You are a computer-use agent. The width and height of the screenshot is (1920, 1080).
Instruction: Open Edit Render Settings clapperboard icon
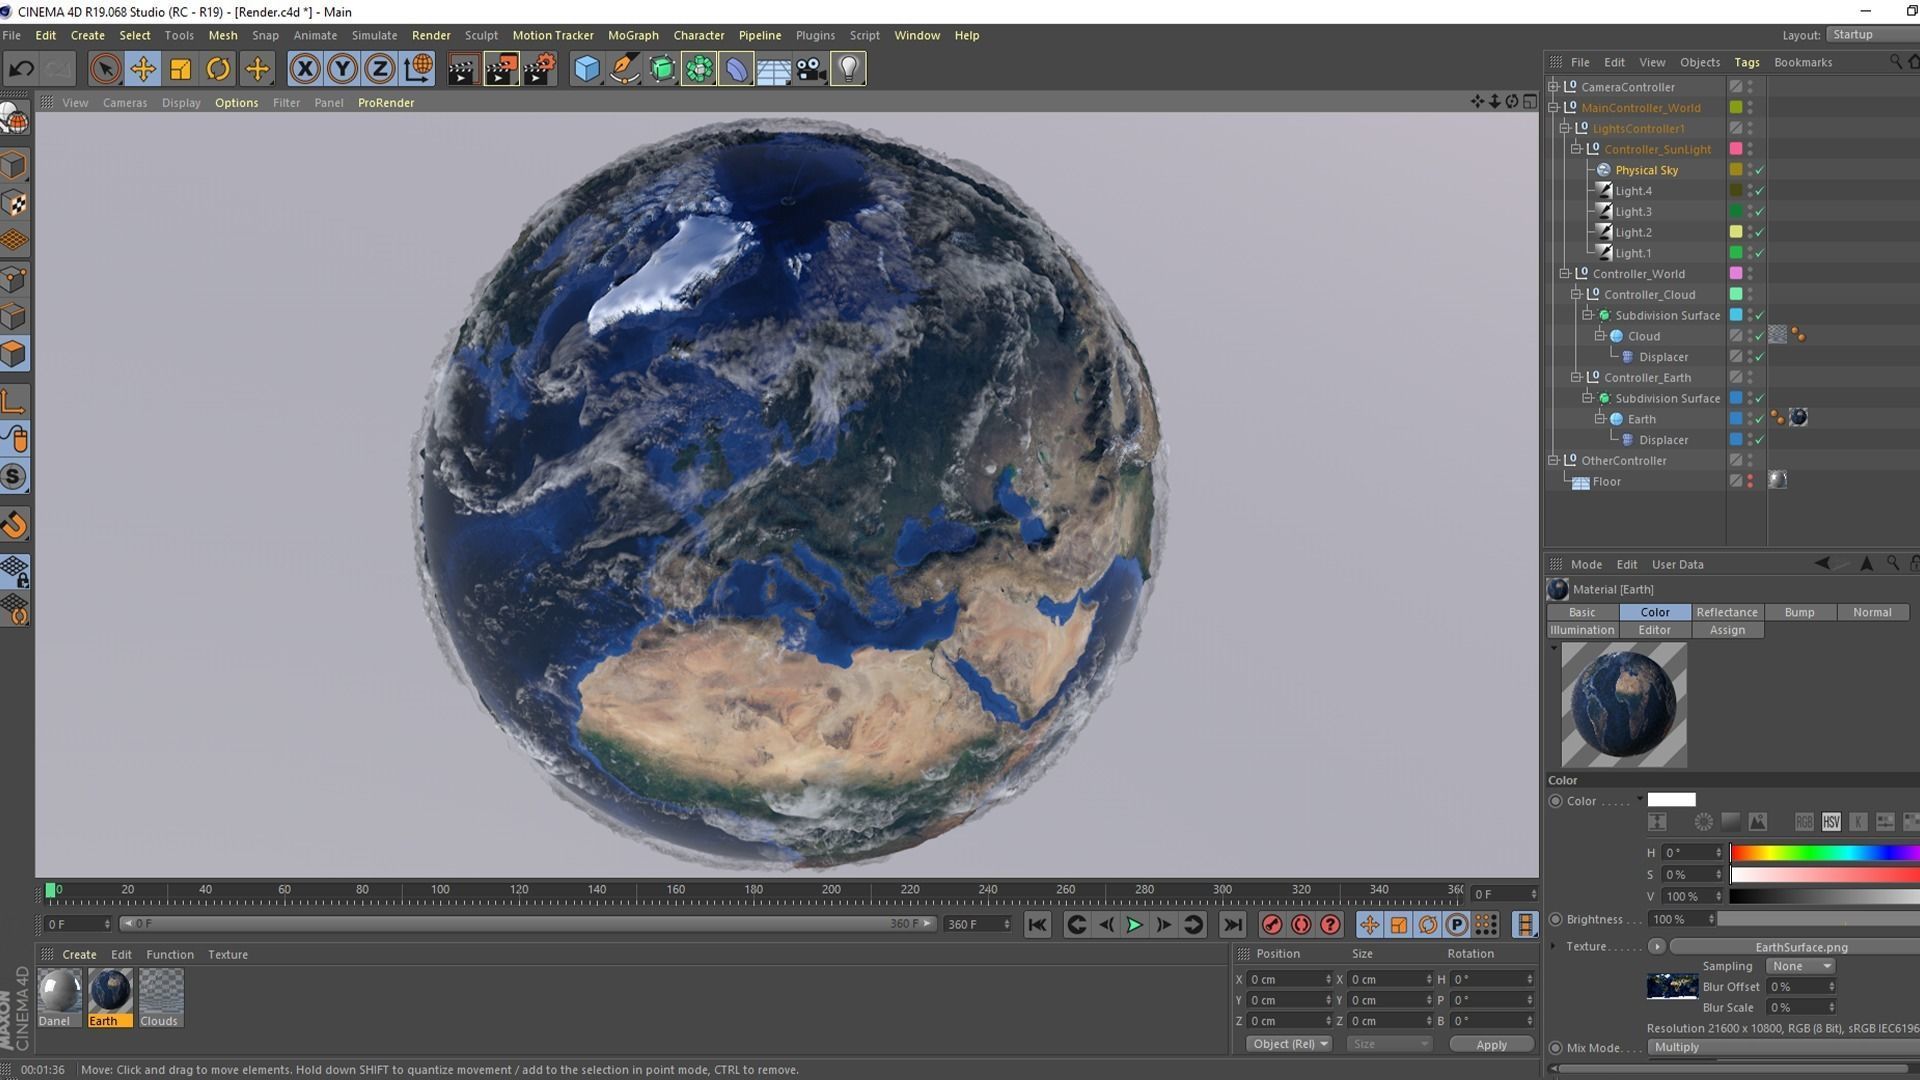[538, 69]
